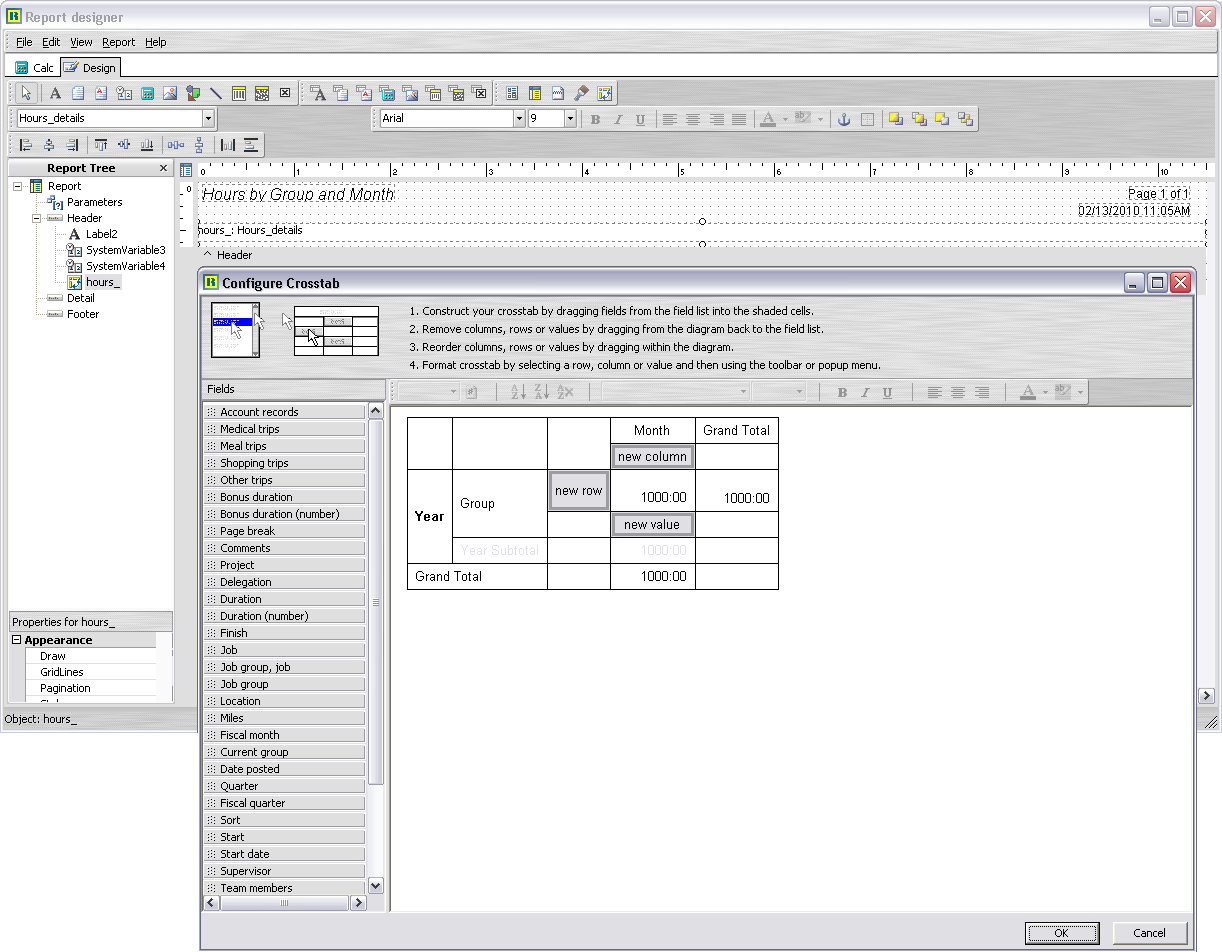The width and height of the screenshot is (1222, 952).
Task: Click the paintbrush tool icon
Action: tap(581, 93)
